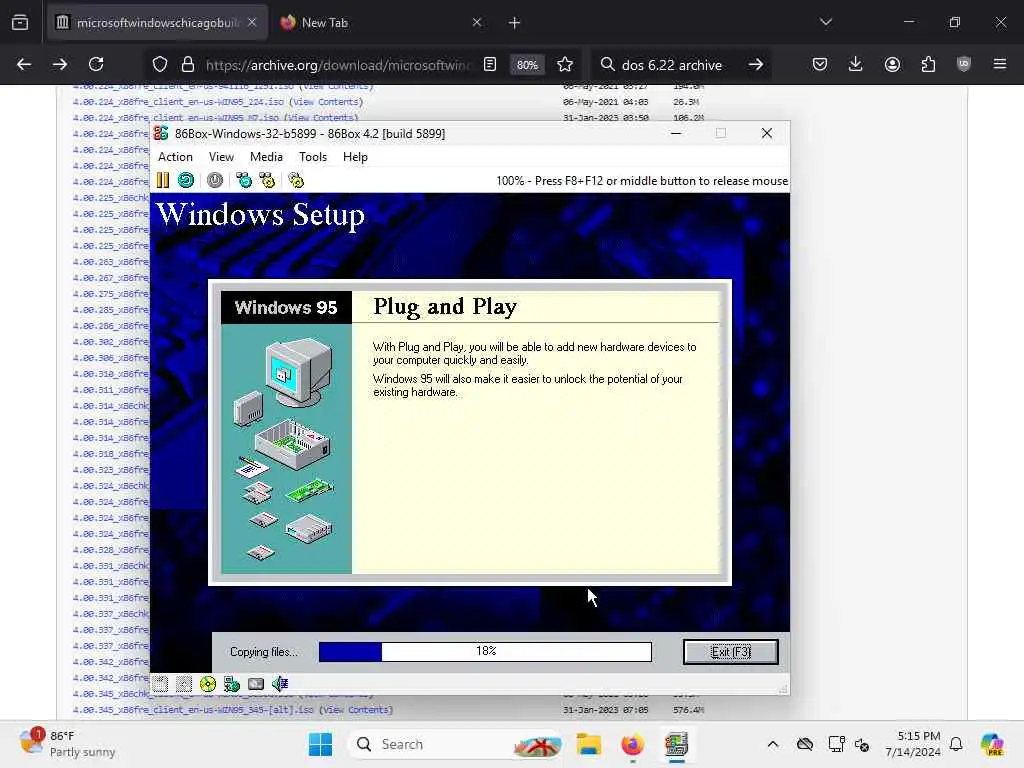The height and width of the screenshot is (768, 1024).
Task: Click first floppy drive status icon
Action: 161,684
